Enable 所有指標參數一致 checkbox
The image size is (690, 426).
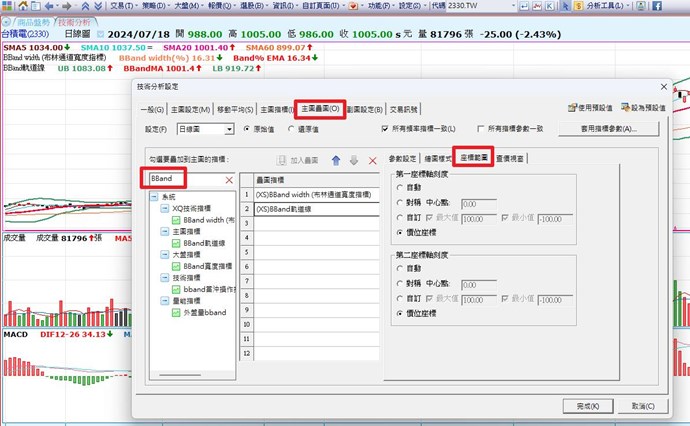click(x=481, y=129)
